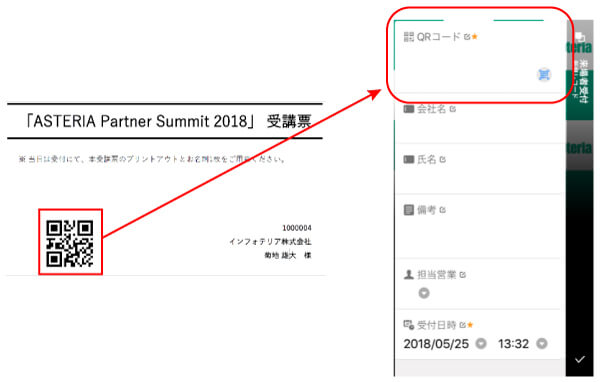
Task: Open date picker arrow beside 2018/05/25
Action: click(481, 344)
